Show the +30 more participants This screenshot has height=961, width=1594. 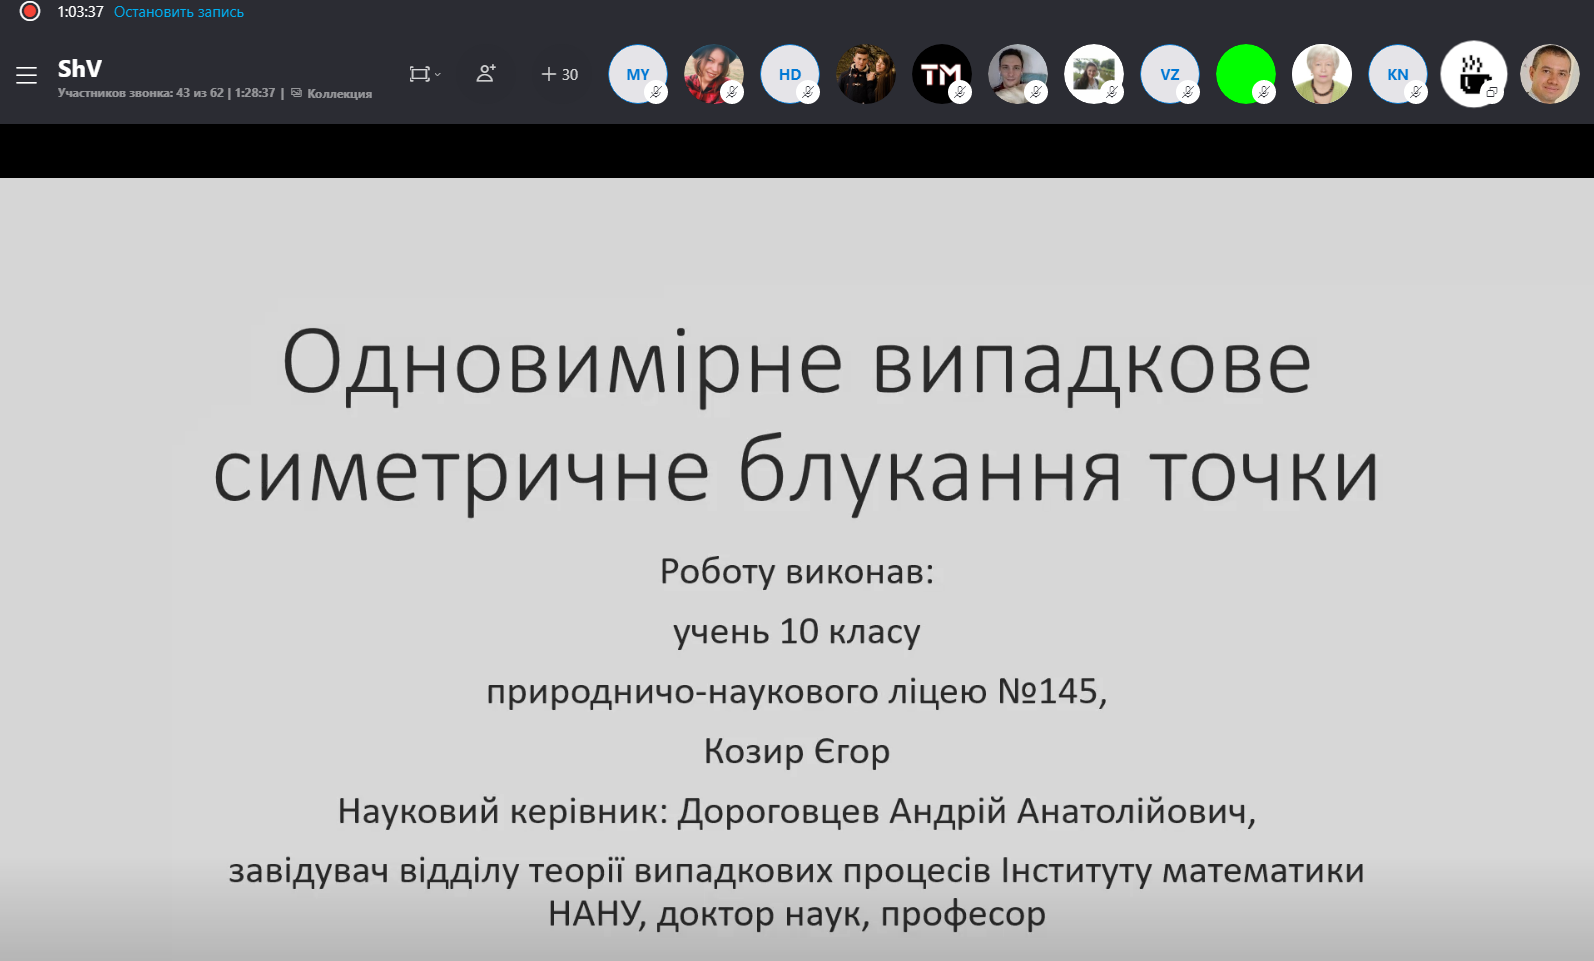(560, 74)
